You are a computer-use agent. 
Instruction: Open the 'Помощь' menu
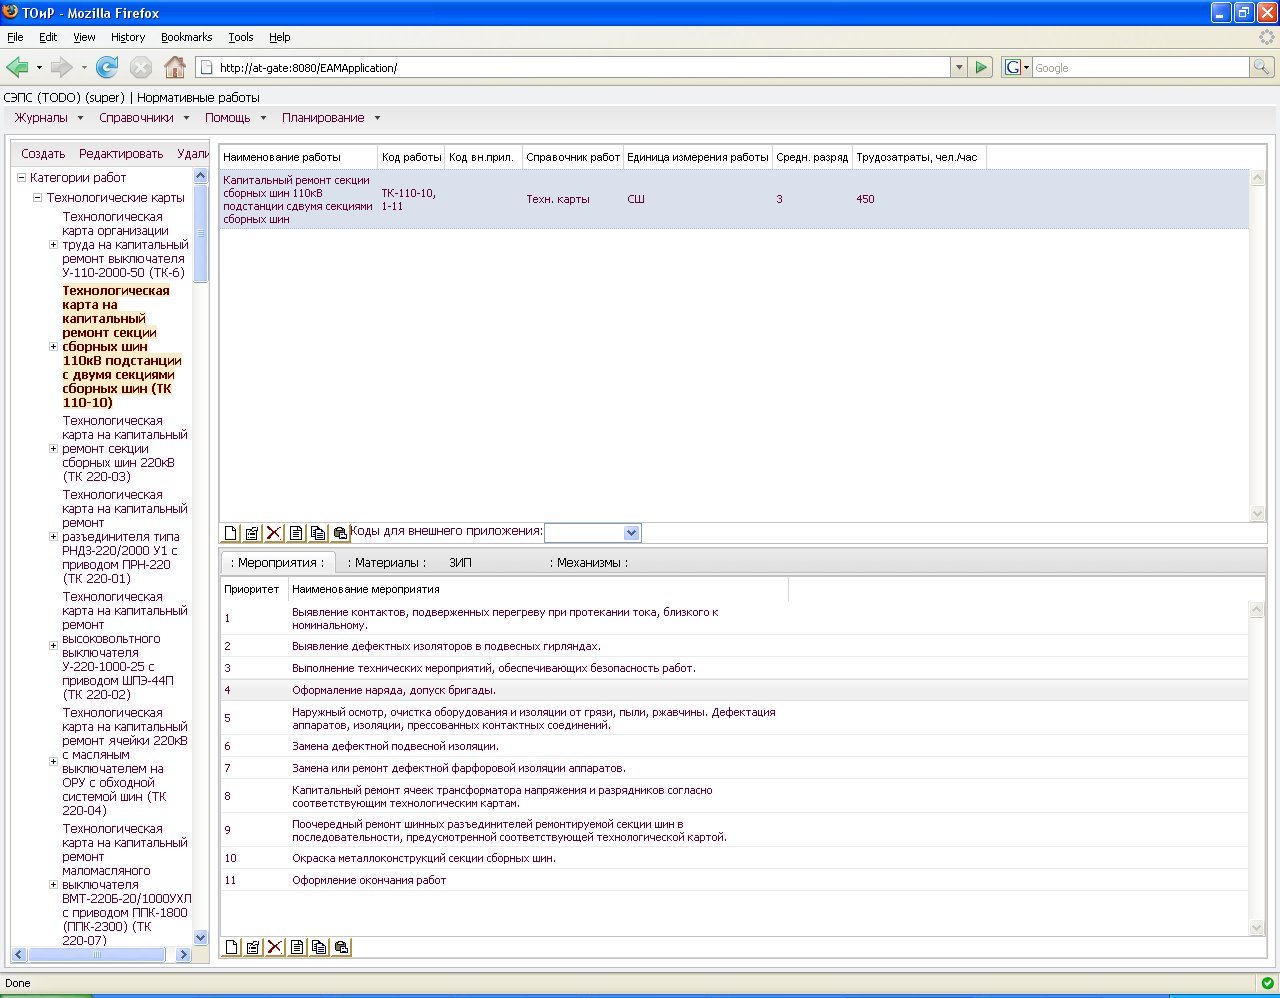click(235, 118)
